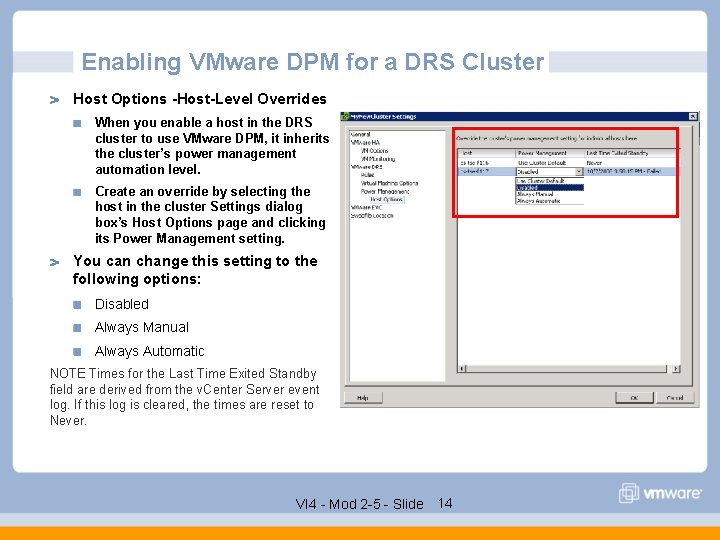720x540 pixels.
Task: Click the left arrow of horizontal scrollbar
Action: point(462,368)
